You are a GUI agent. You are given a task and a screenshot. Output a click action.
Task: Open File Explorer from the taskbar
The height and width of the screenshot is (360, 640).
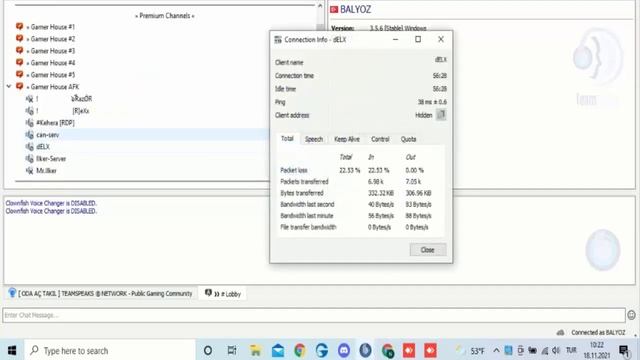pyautogui.click(x=256, y=350)
